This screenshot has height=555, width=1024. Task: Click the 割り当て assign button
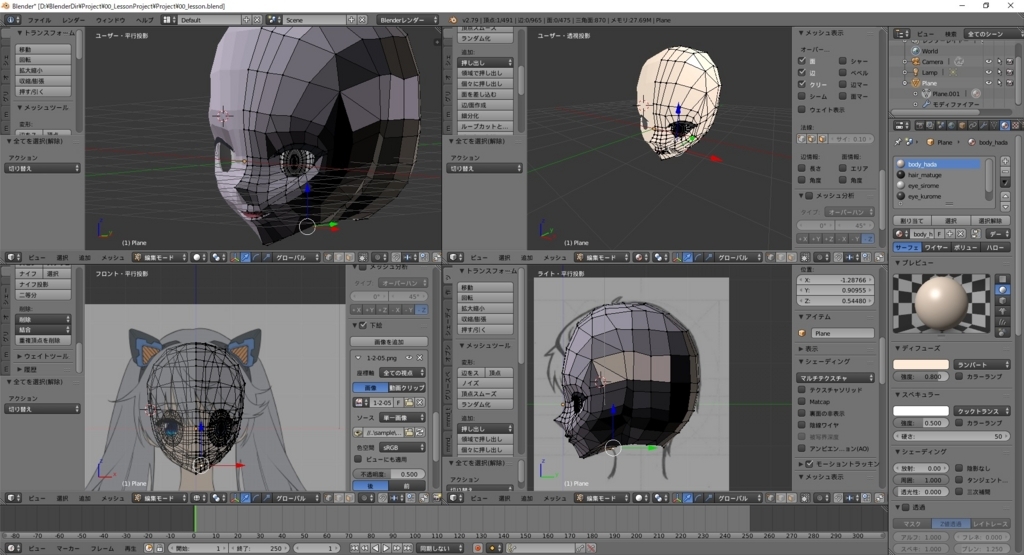pyautogui.click(x=911, y=220)
